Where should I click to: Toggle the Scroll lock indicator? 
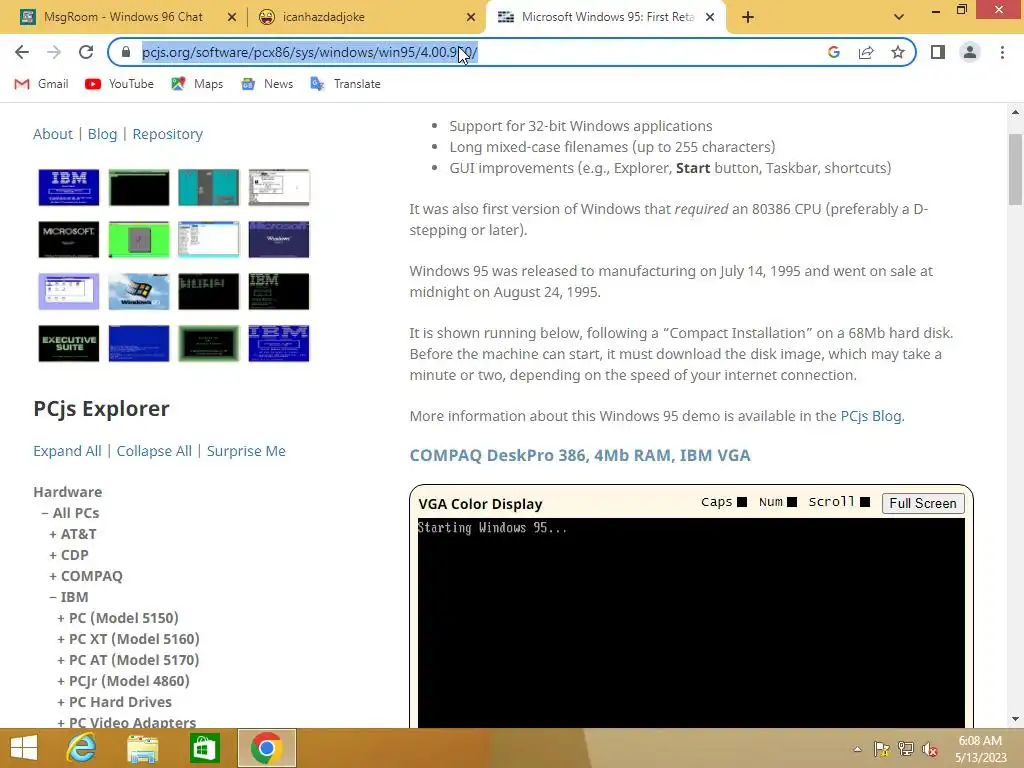[x=865, y=502]
